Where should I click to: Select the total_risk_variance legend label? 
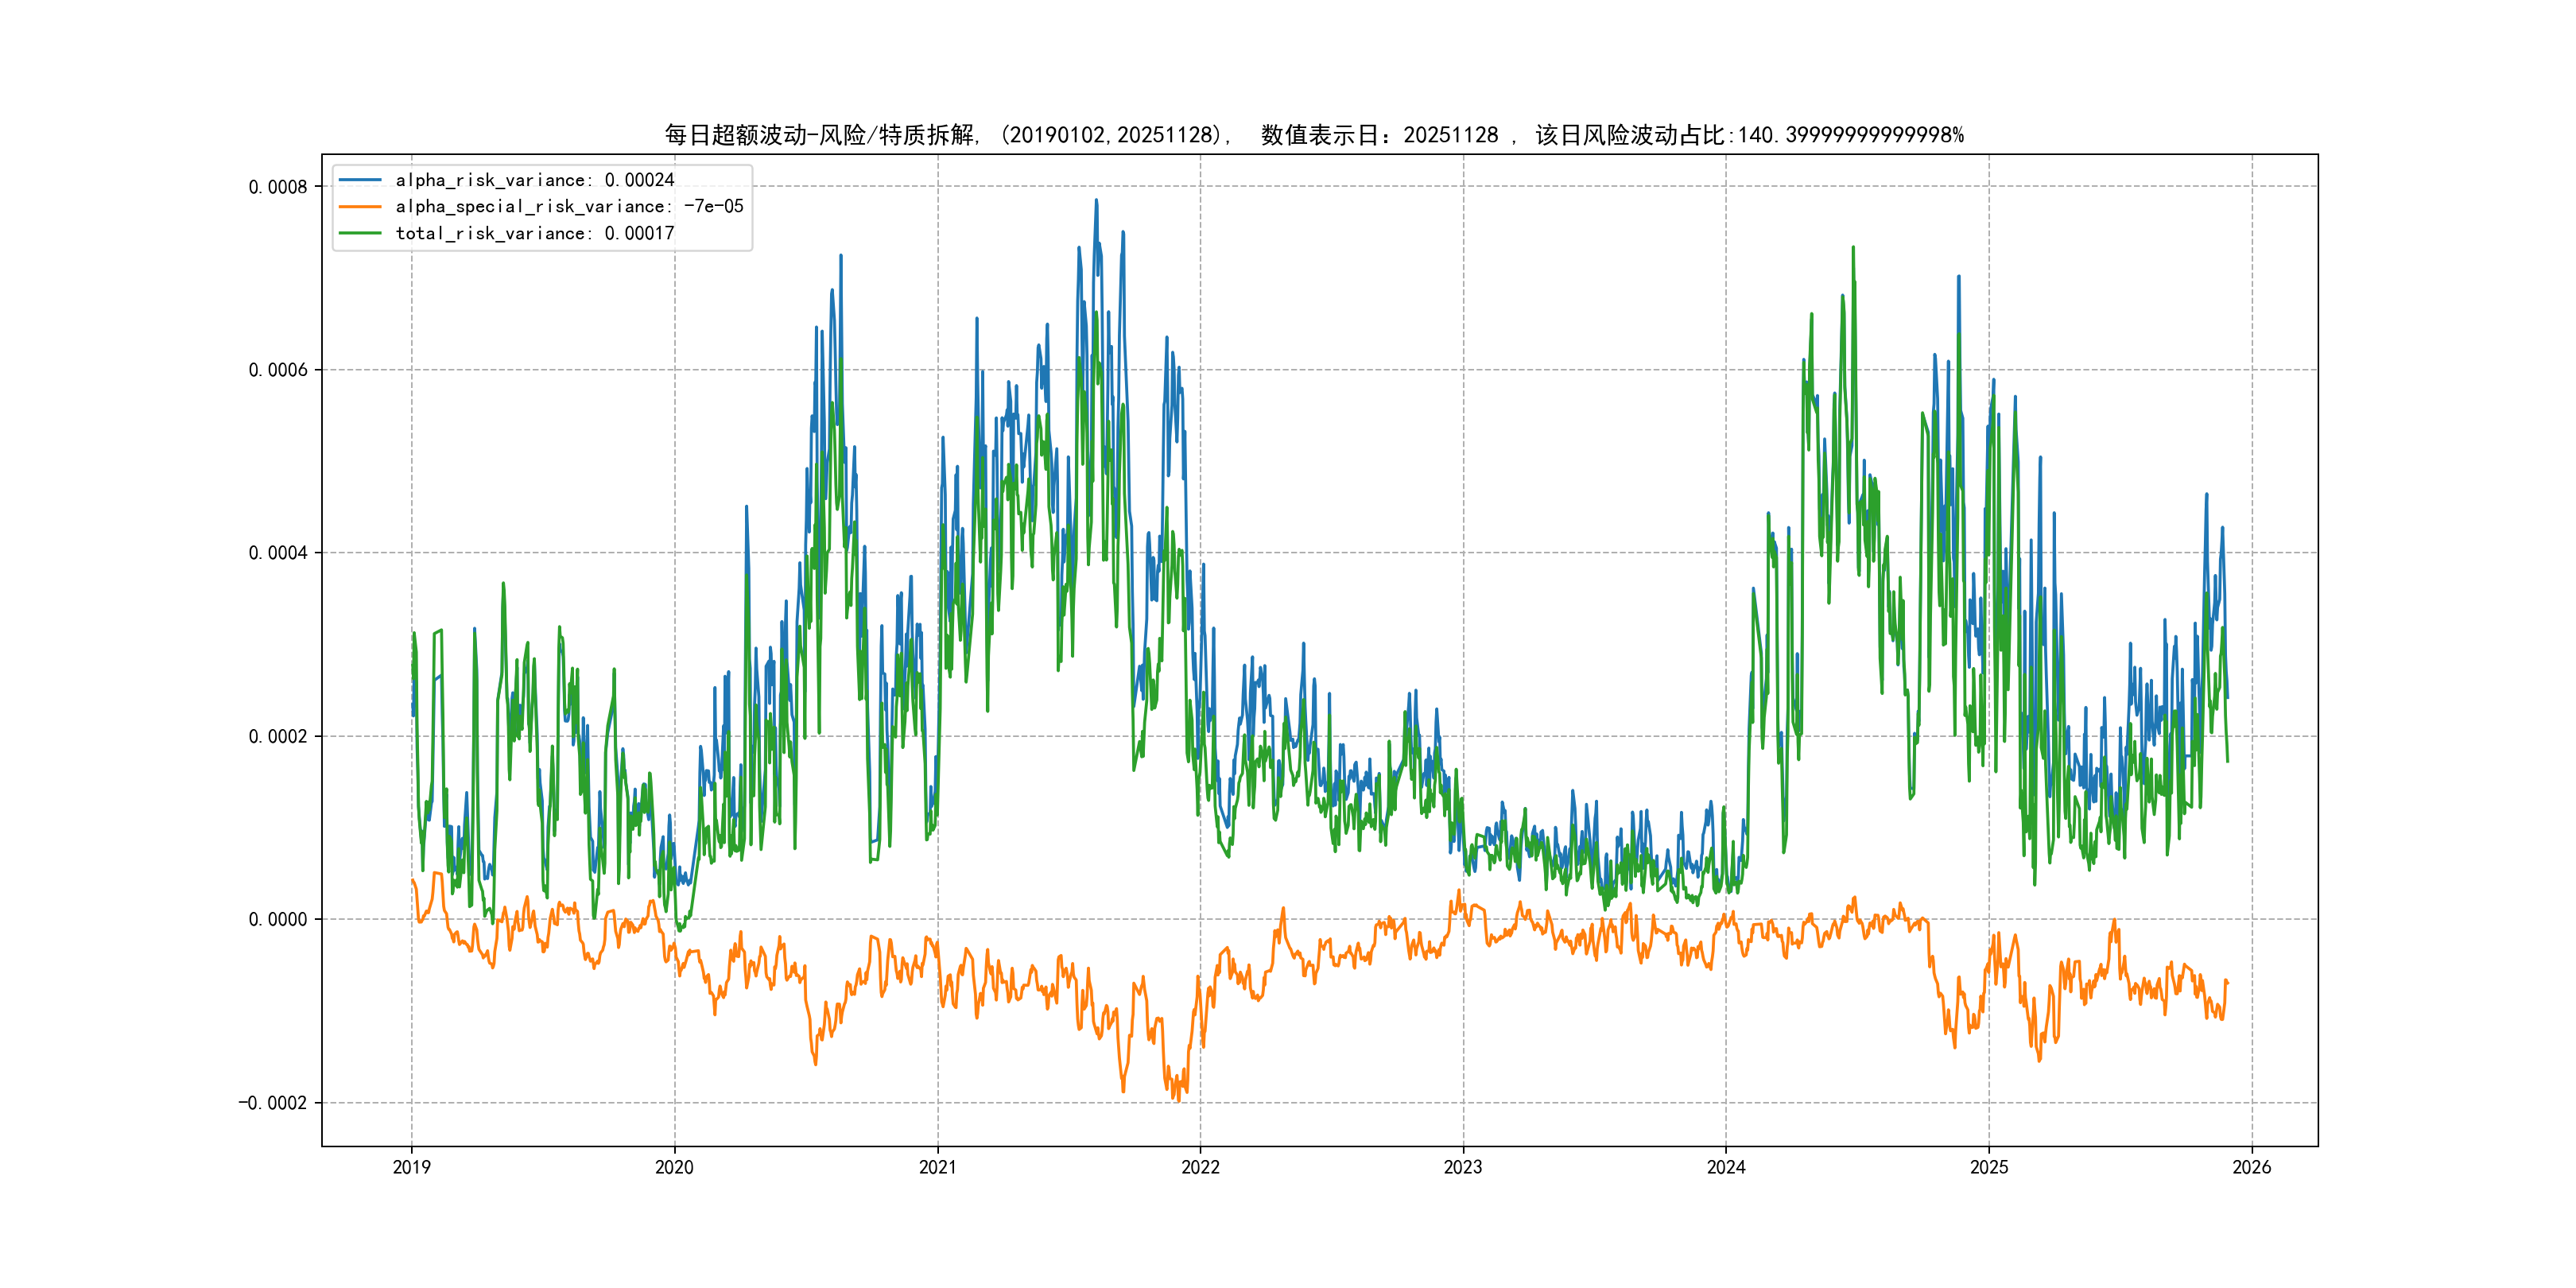[x=534, y=233]
